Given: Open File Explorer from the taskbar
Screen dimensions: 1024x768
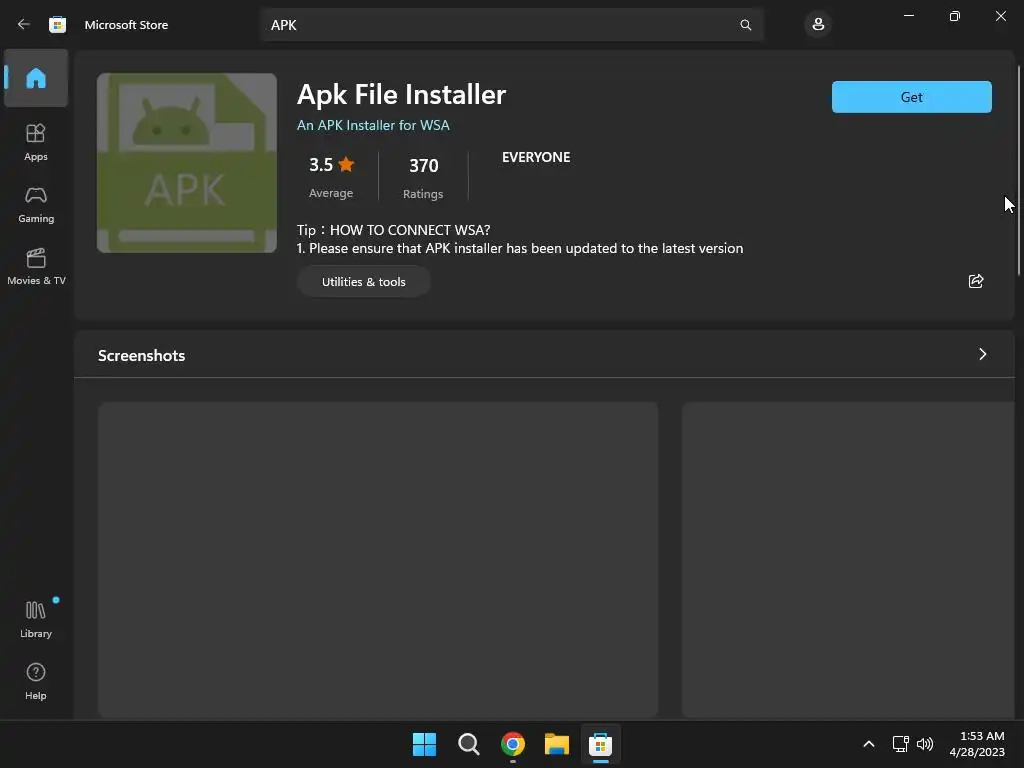Looking at the screenshot, I should tap(556, 744).
